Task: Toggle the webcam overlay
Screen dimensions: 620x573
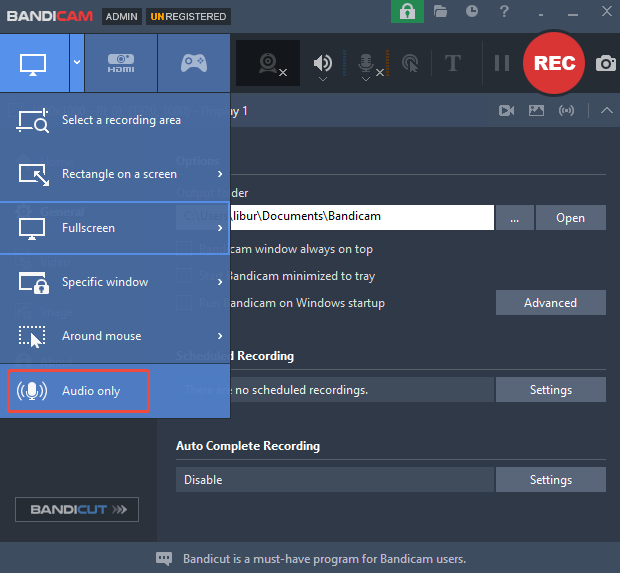Action: (x=268, y=63)
